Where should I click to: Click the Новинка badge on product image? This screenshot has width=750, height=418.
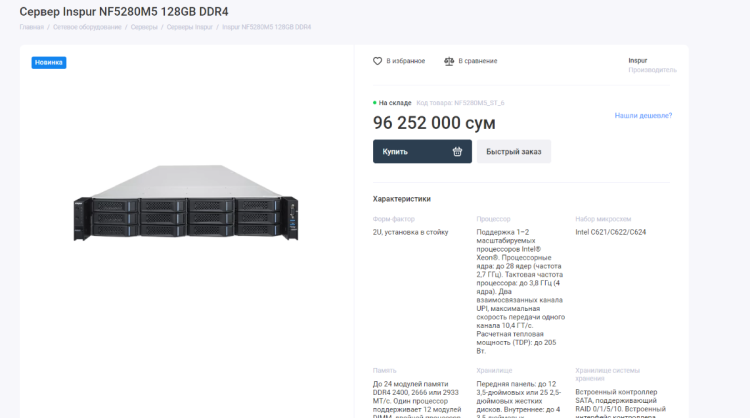[49, 62]
